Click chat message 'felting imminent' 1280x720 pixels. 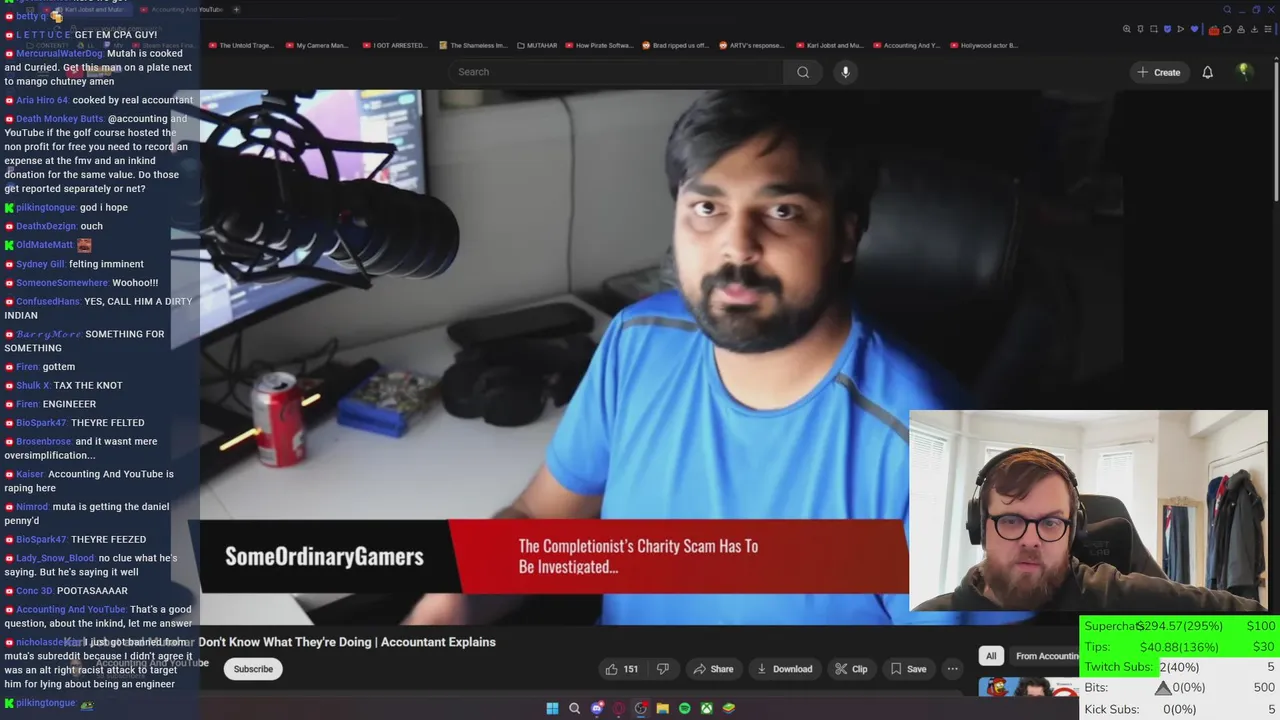point(106,264)
